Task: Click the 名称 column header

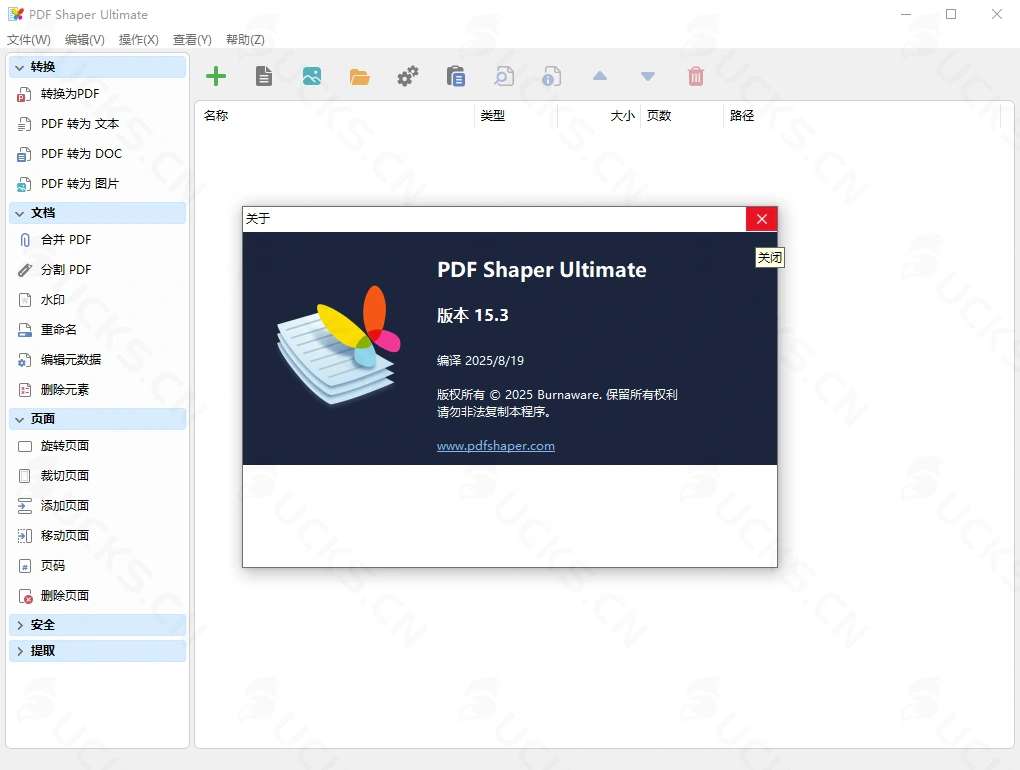Action: 216,115
